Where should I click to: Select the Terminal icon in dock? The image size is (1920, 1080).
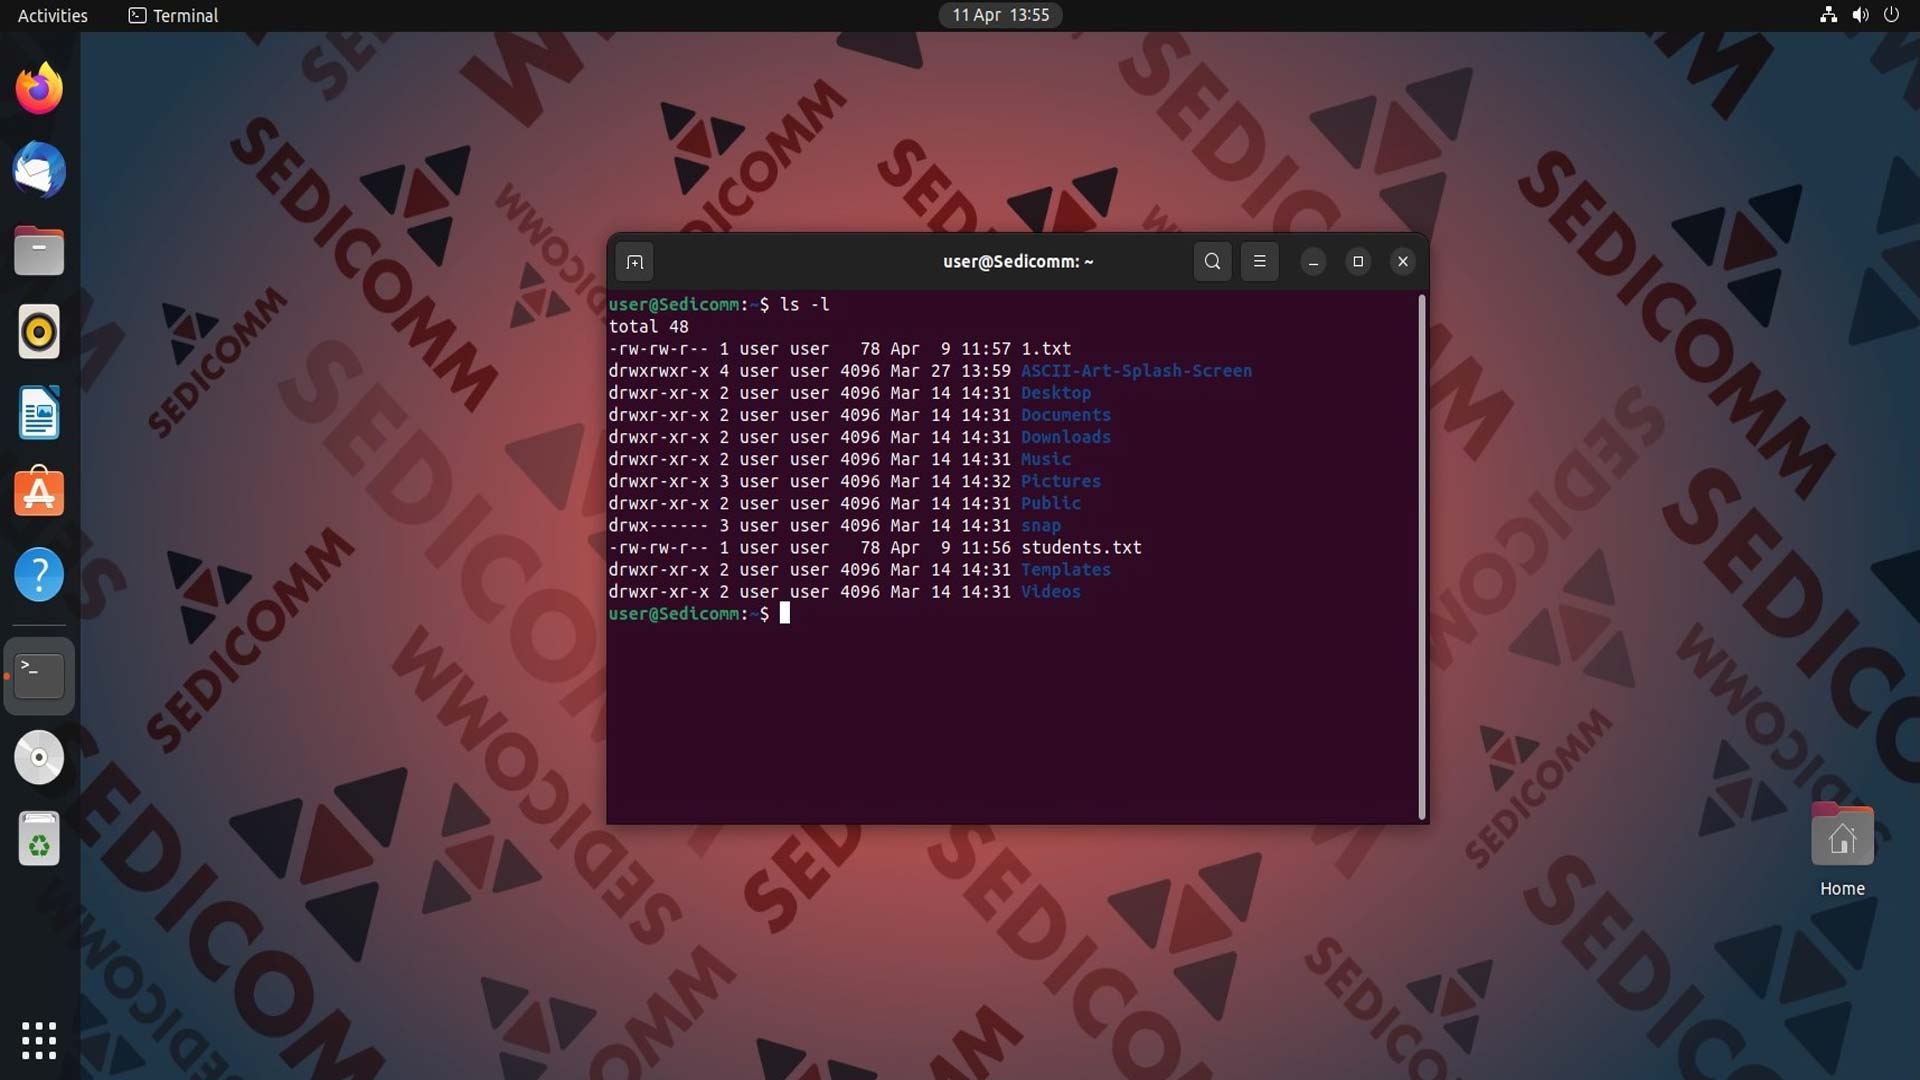39,676
